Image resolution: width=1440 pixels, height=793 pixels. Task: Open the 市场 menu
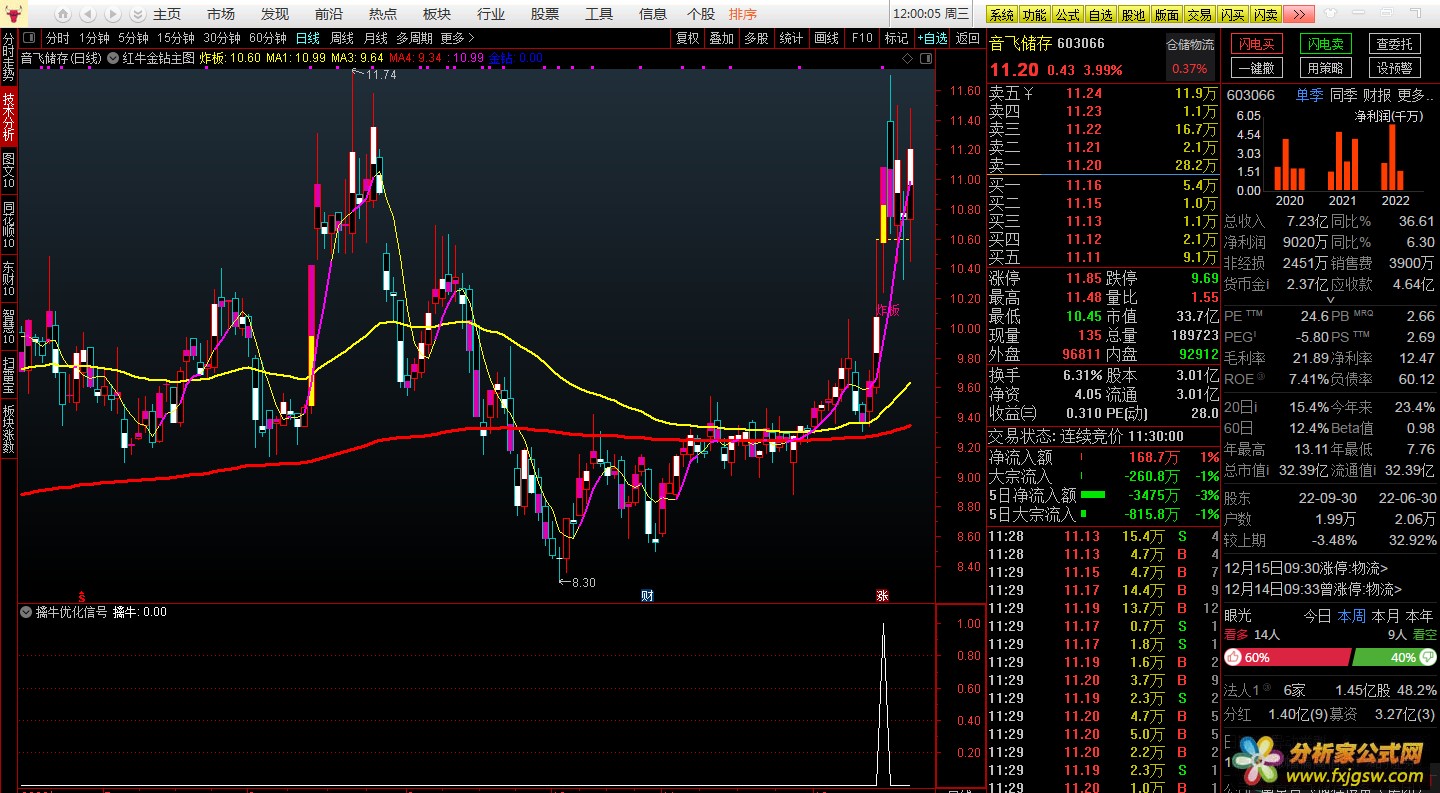tap(221, 14)
